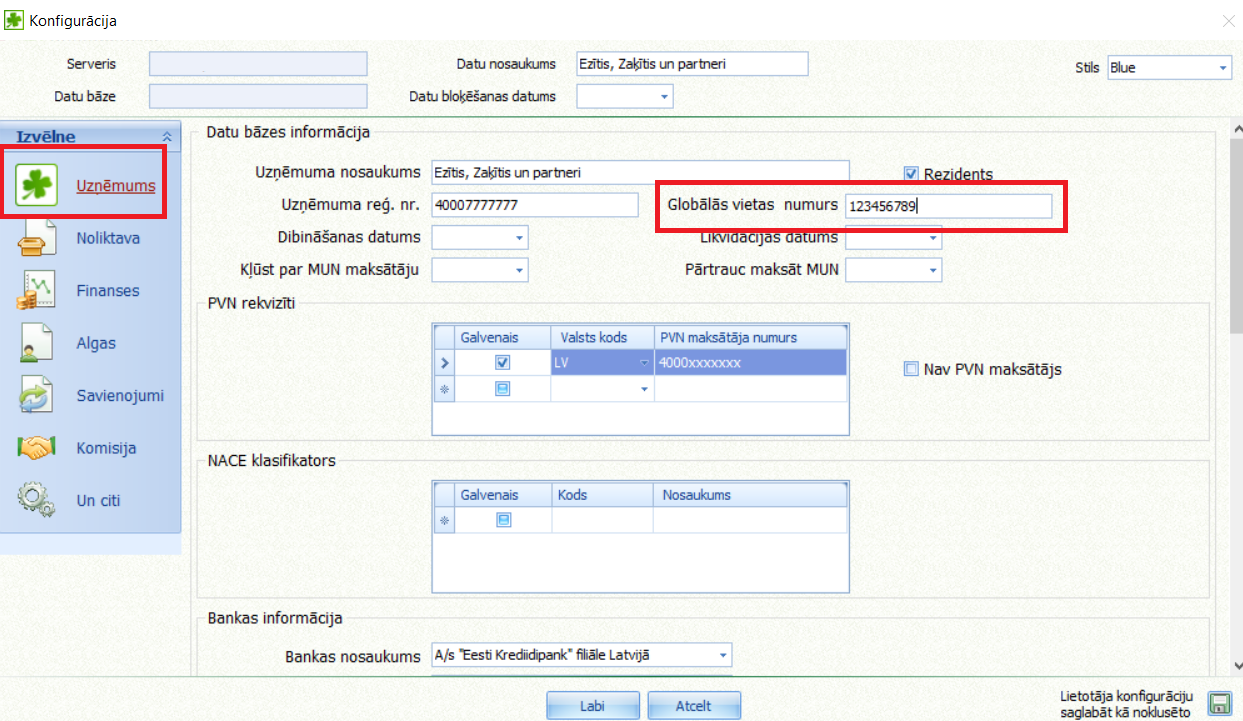Click the Atcelt button
The width and height of the screenshot is (1243, 721).
coord(693,705)
